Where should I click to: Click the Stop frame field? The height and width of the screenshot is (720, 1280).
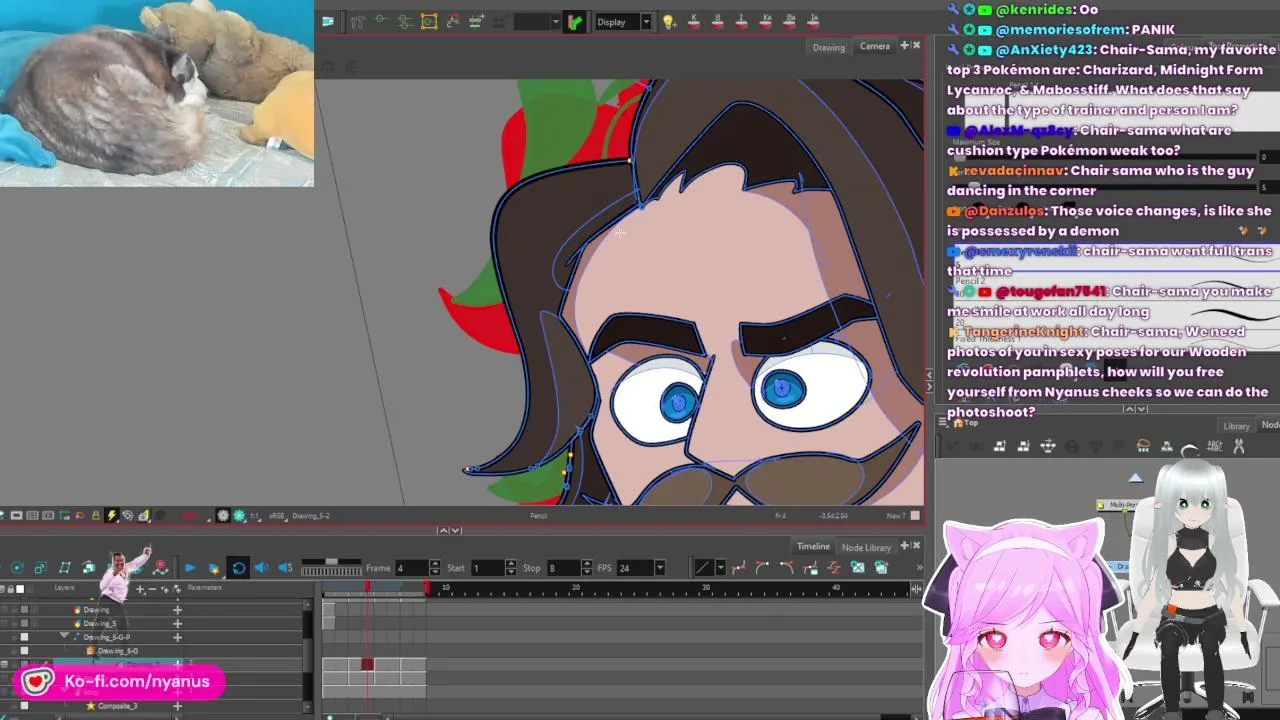coord(563,568)
